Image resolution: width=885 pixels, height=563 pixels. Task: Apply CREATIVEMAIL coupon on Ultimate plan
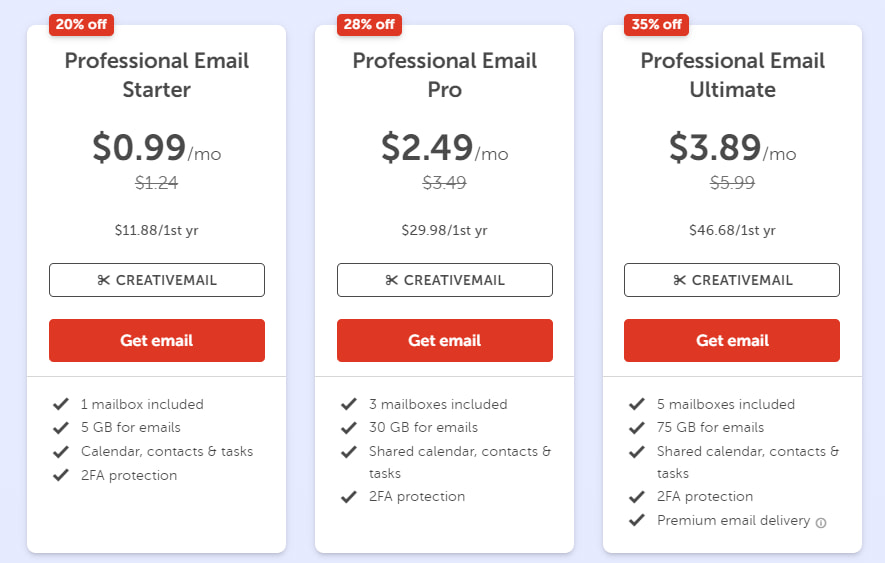point(732,280)
